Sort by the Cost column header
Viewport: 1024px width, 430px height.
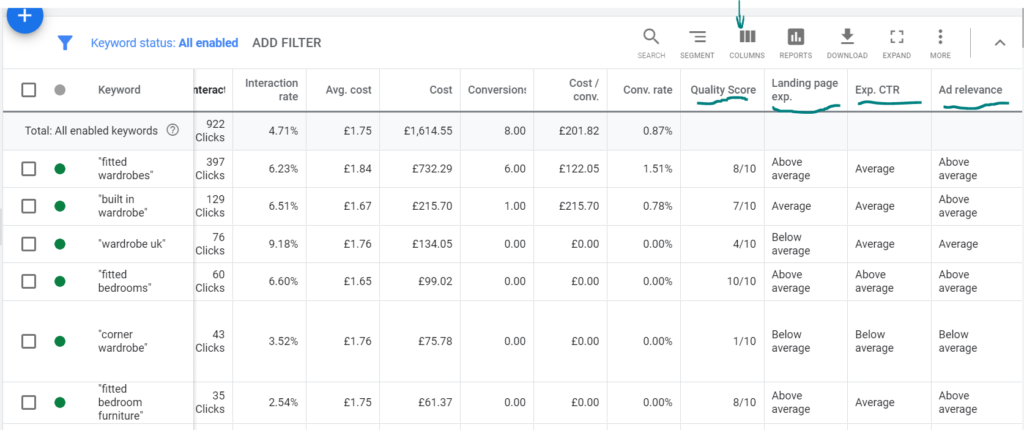pyautogui.click(x=441, y=90)
